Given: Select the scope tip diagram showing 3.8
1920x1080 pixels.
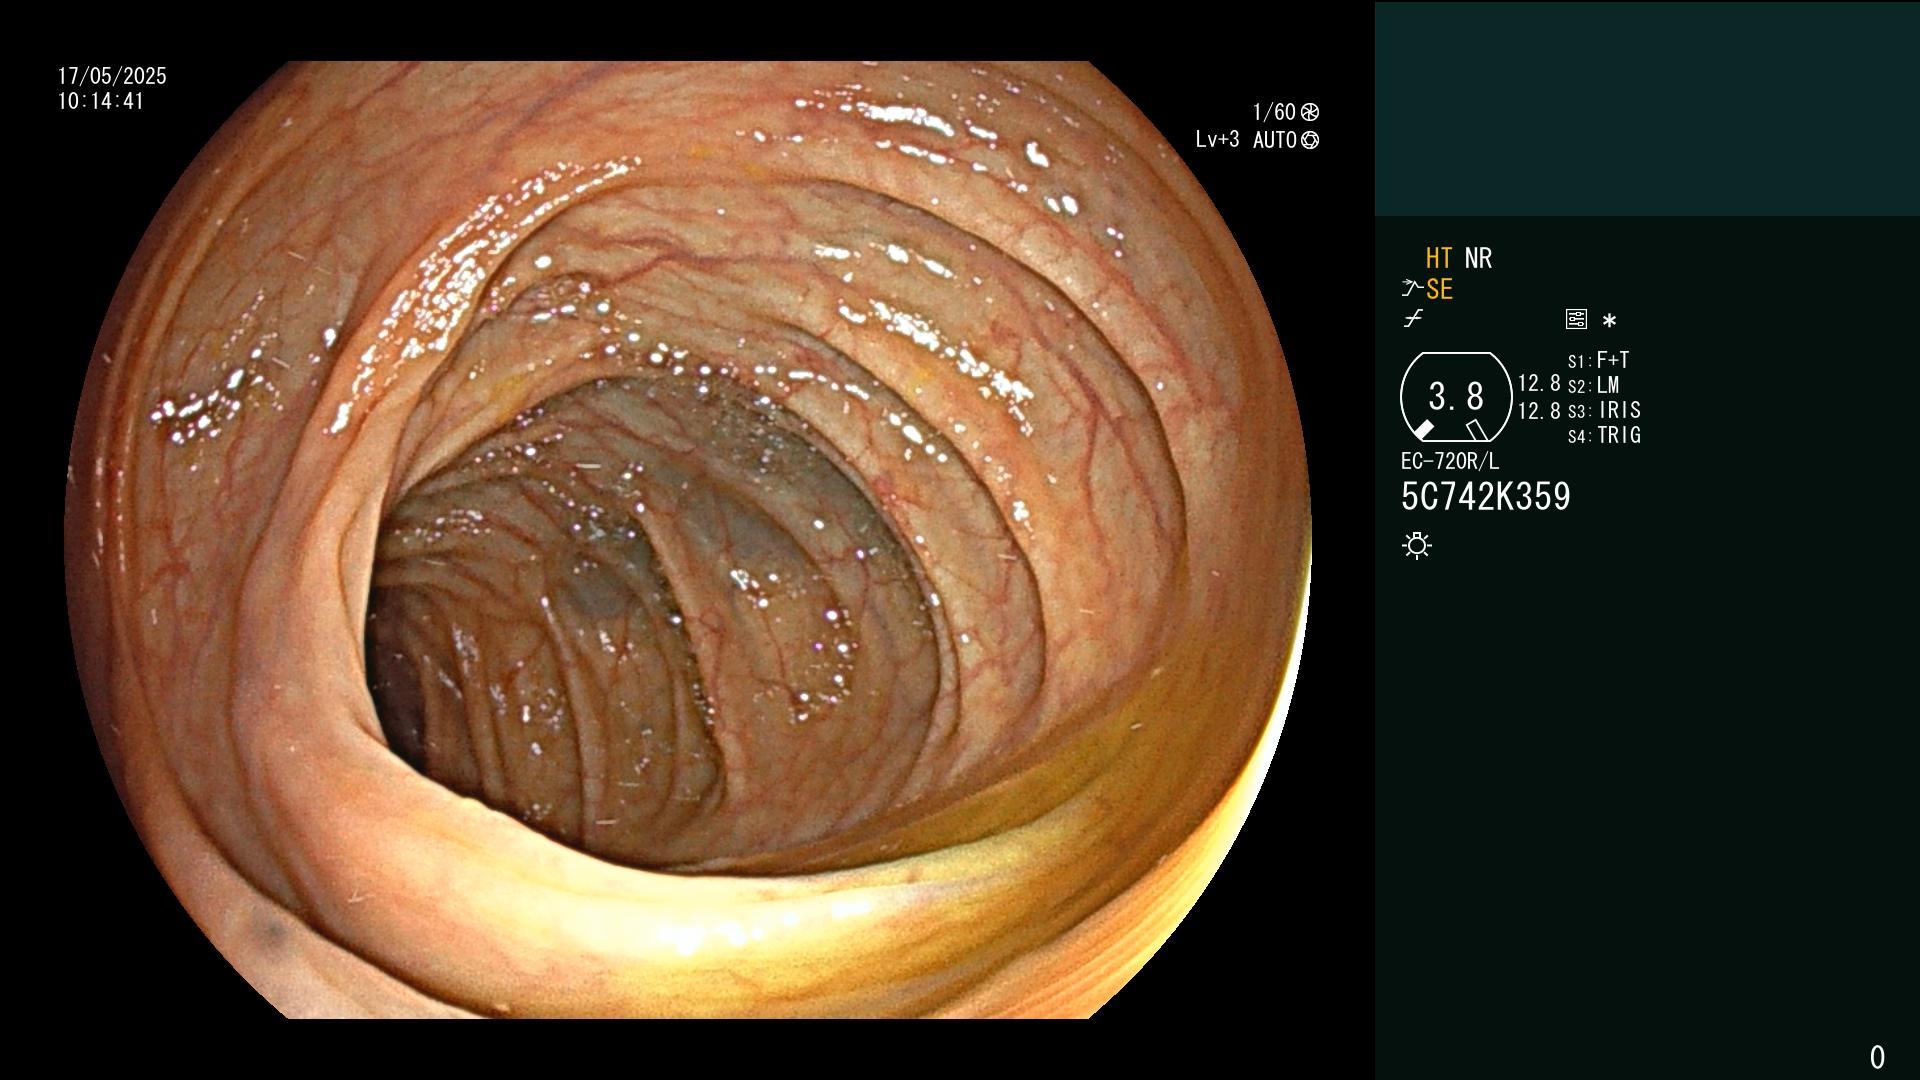Looking at the screenshot, I should click(1456, 397).
